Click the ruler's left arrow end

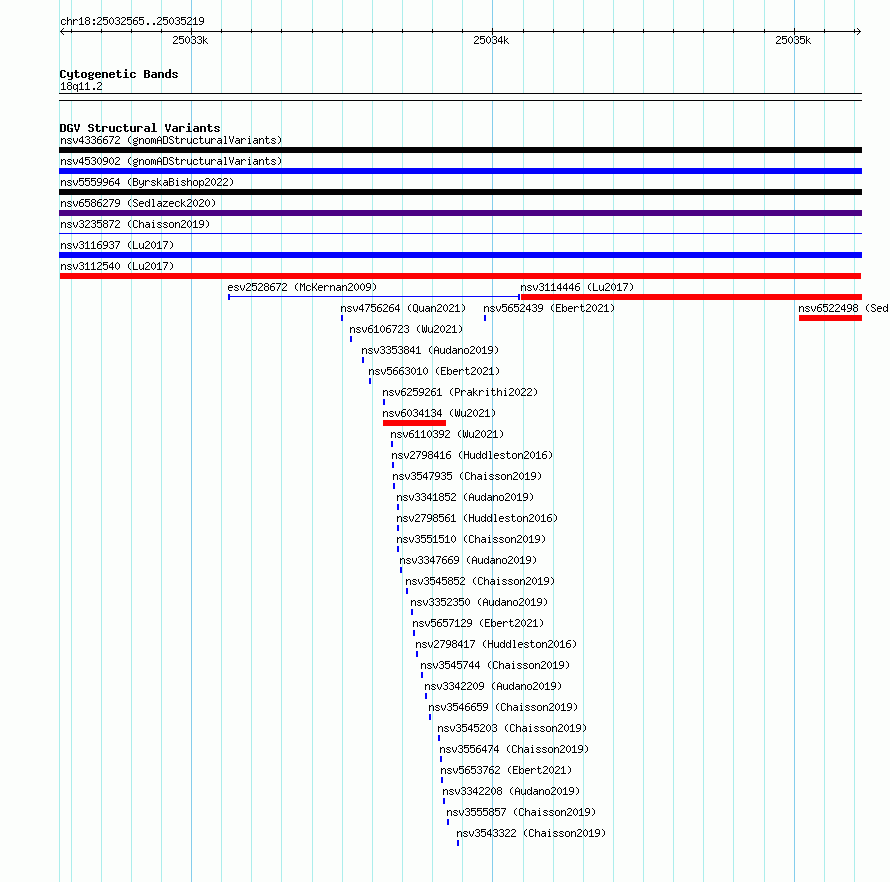tap(64, 31)
